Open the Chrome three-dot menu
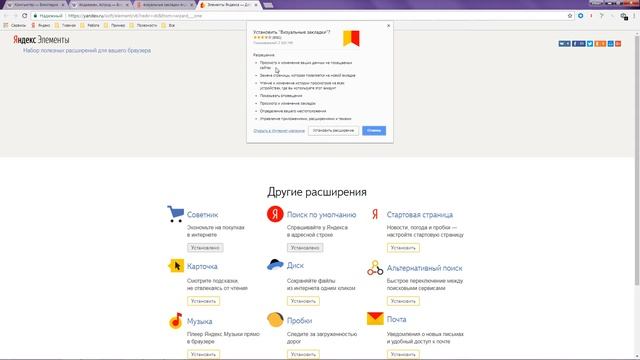Viewport: 640px width, 360px height. tap(634, 16)
